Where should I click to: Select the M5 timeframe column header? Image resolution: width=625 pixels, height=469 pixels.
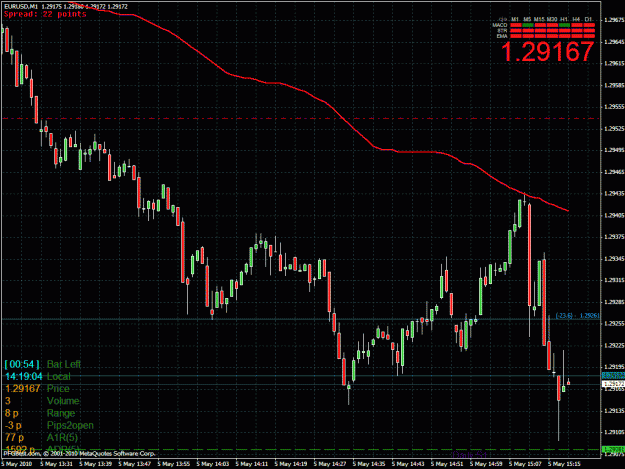[x=527, y=19]
